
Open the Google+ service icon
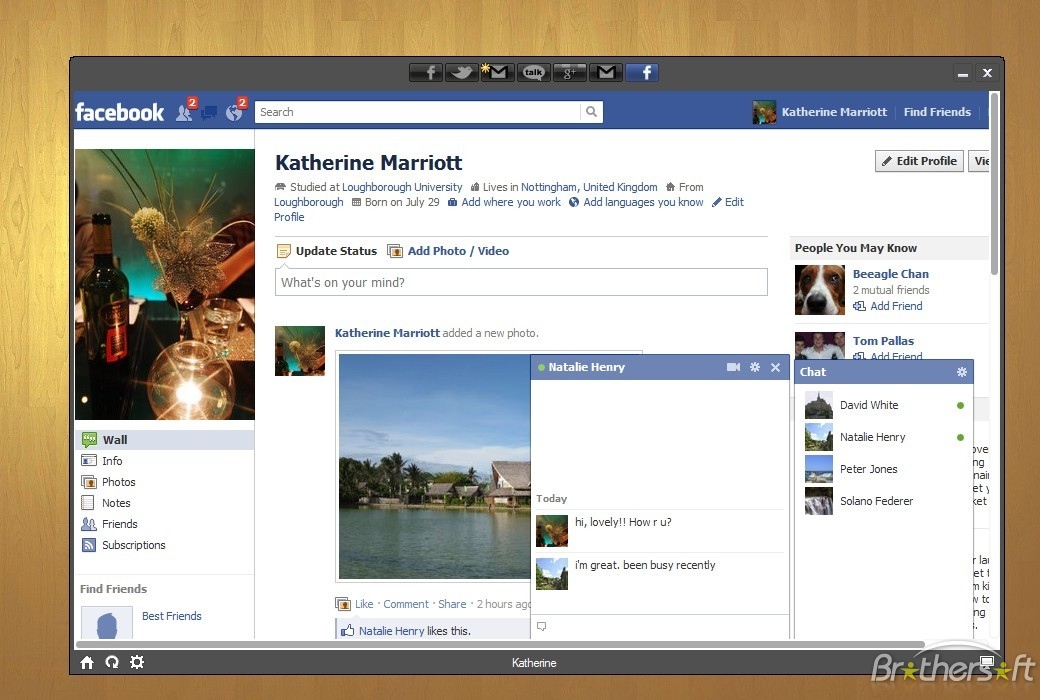[570, 72]
